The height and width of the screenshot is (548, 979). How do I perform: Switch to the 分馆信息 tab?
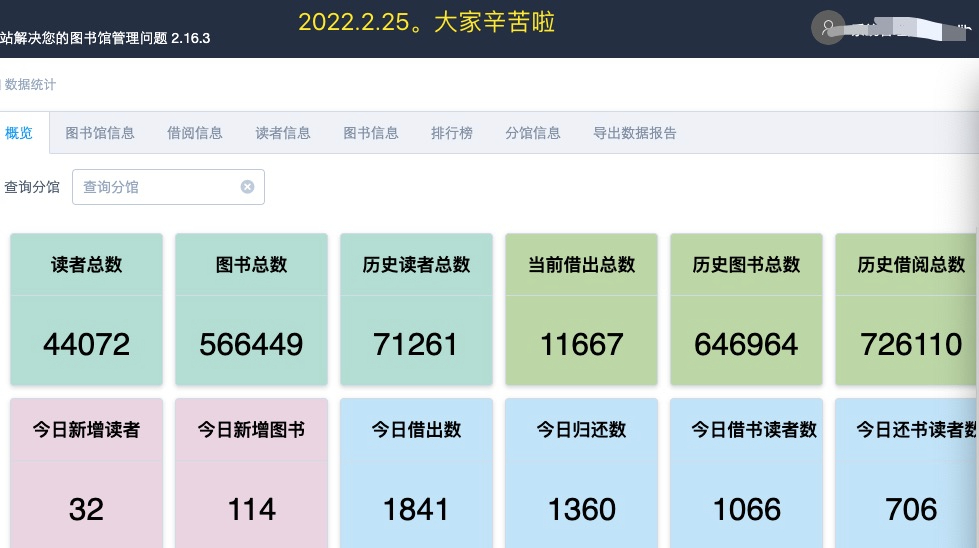(533, 133)
